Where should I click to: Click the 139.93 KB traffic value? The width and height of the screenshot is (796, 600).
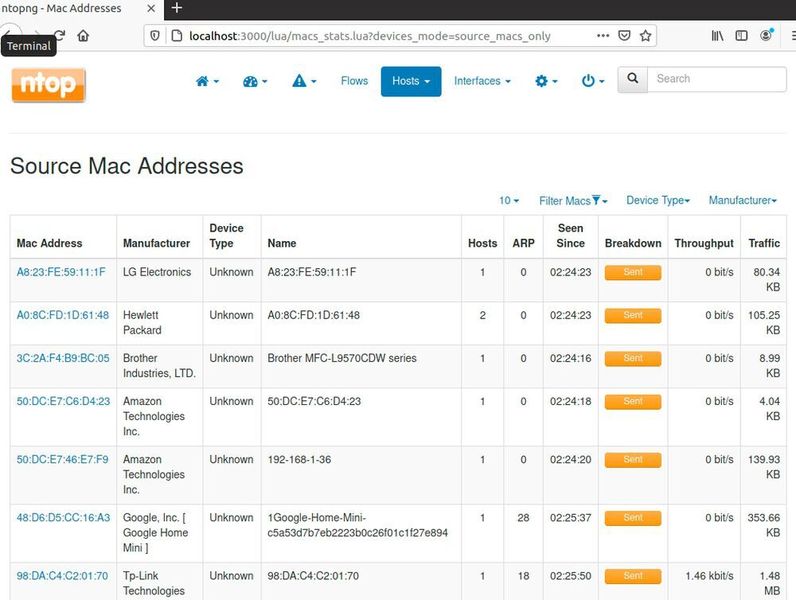click(764, 467)
